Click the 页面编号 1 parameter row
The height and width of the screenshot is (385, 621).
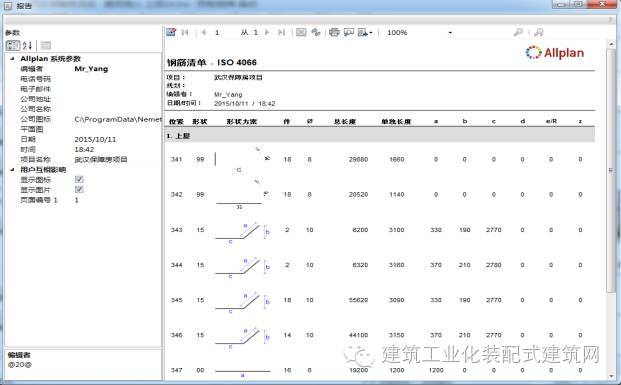coord(83,200)
